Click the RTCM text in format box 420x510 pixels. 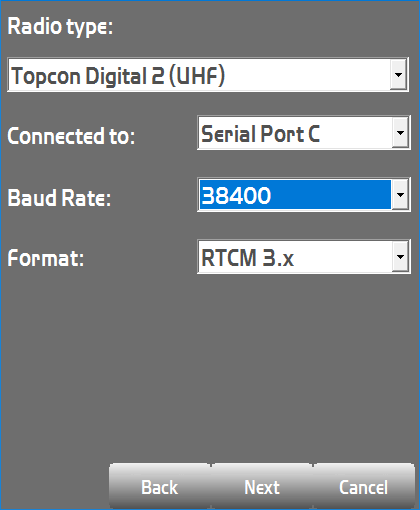229,258
